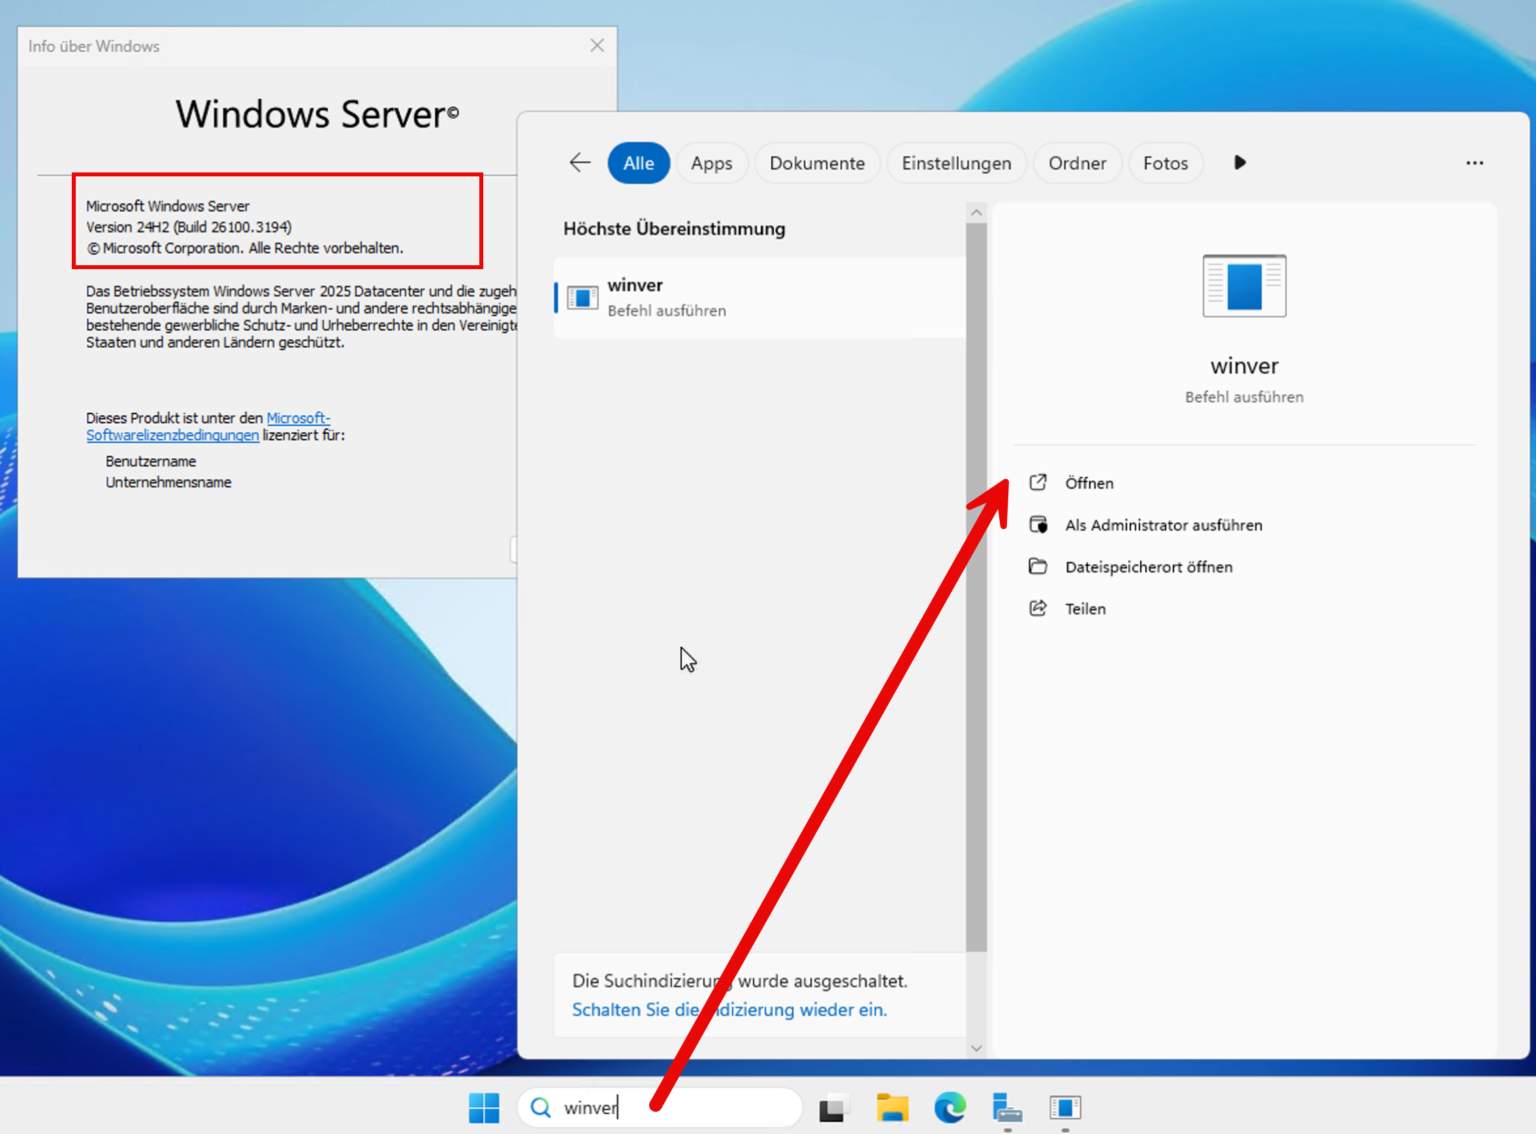This screenshot has height=1134, width=1536.
Task: Expand more search filters with the arrow
Action: [1239, 163]
